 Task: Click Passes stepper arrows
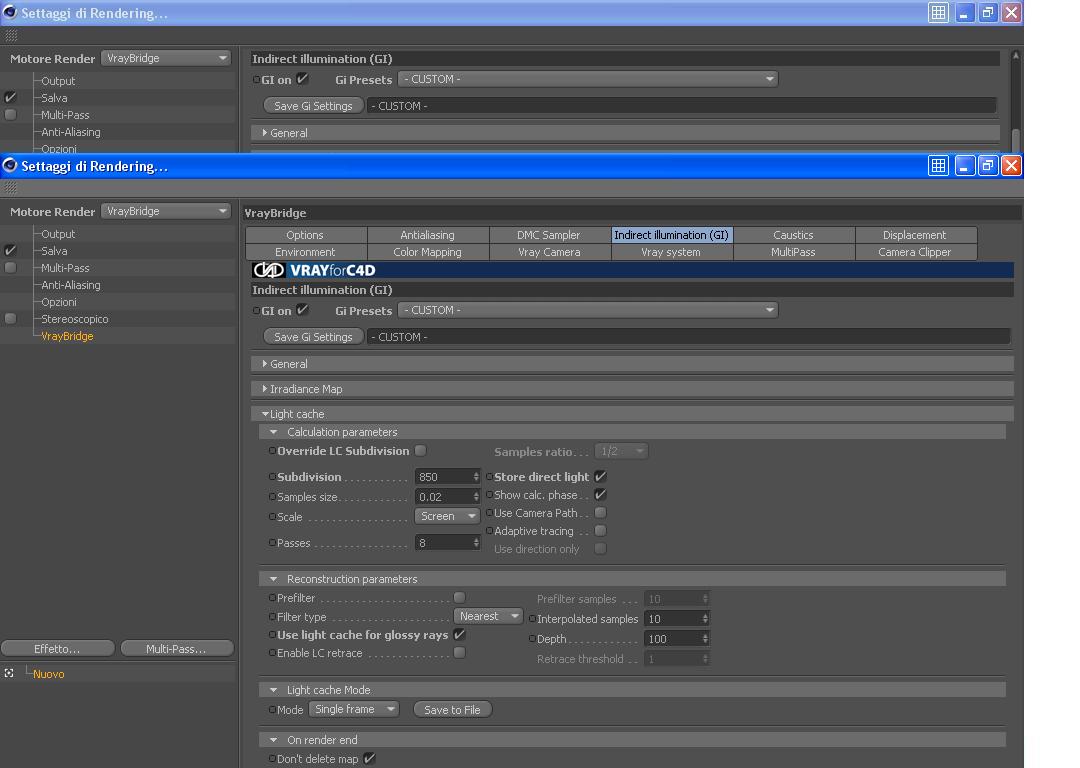476,543
